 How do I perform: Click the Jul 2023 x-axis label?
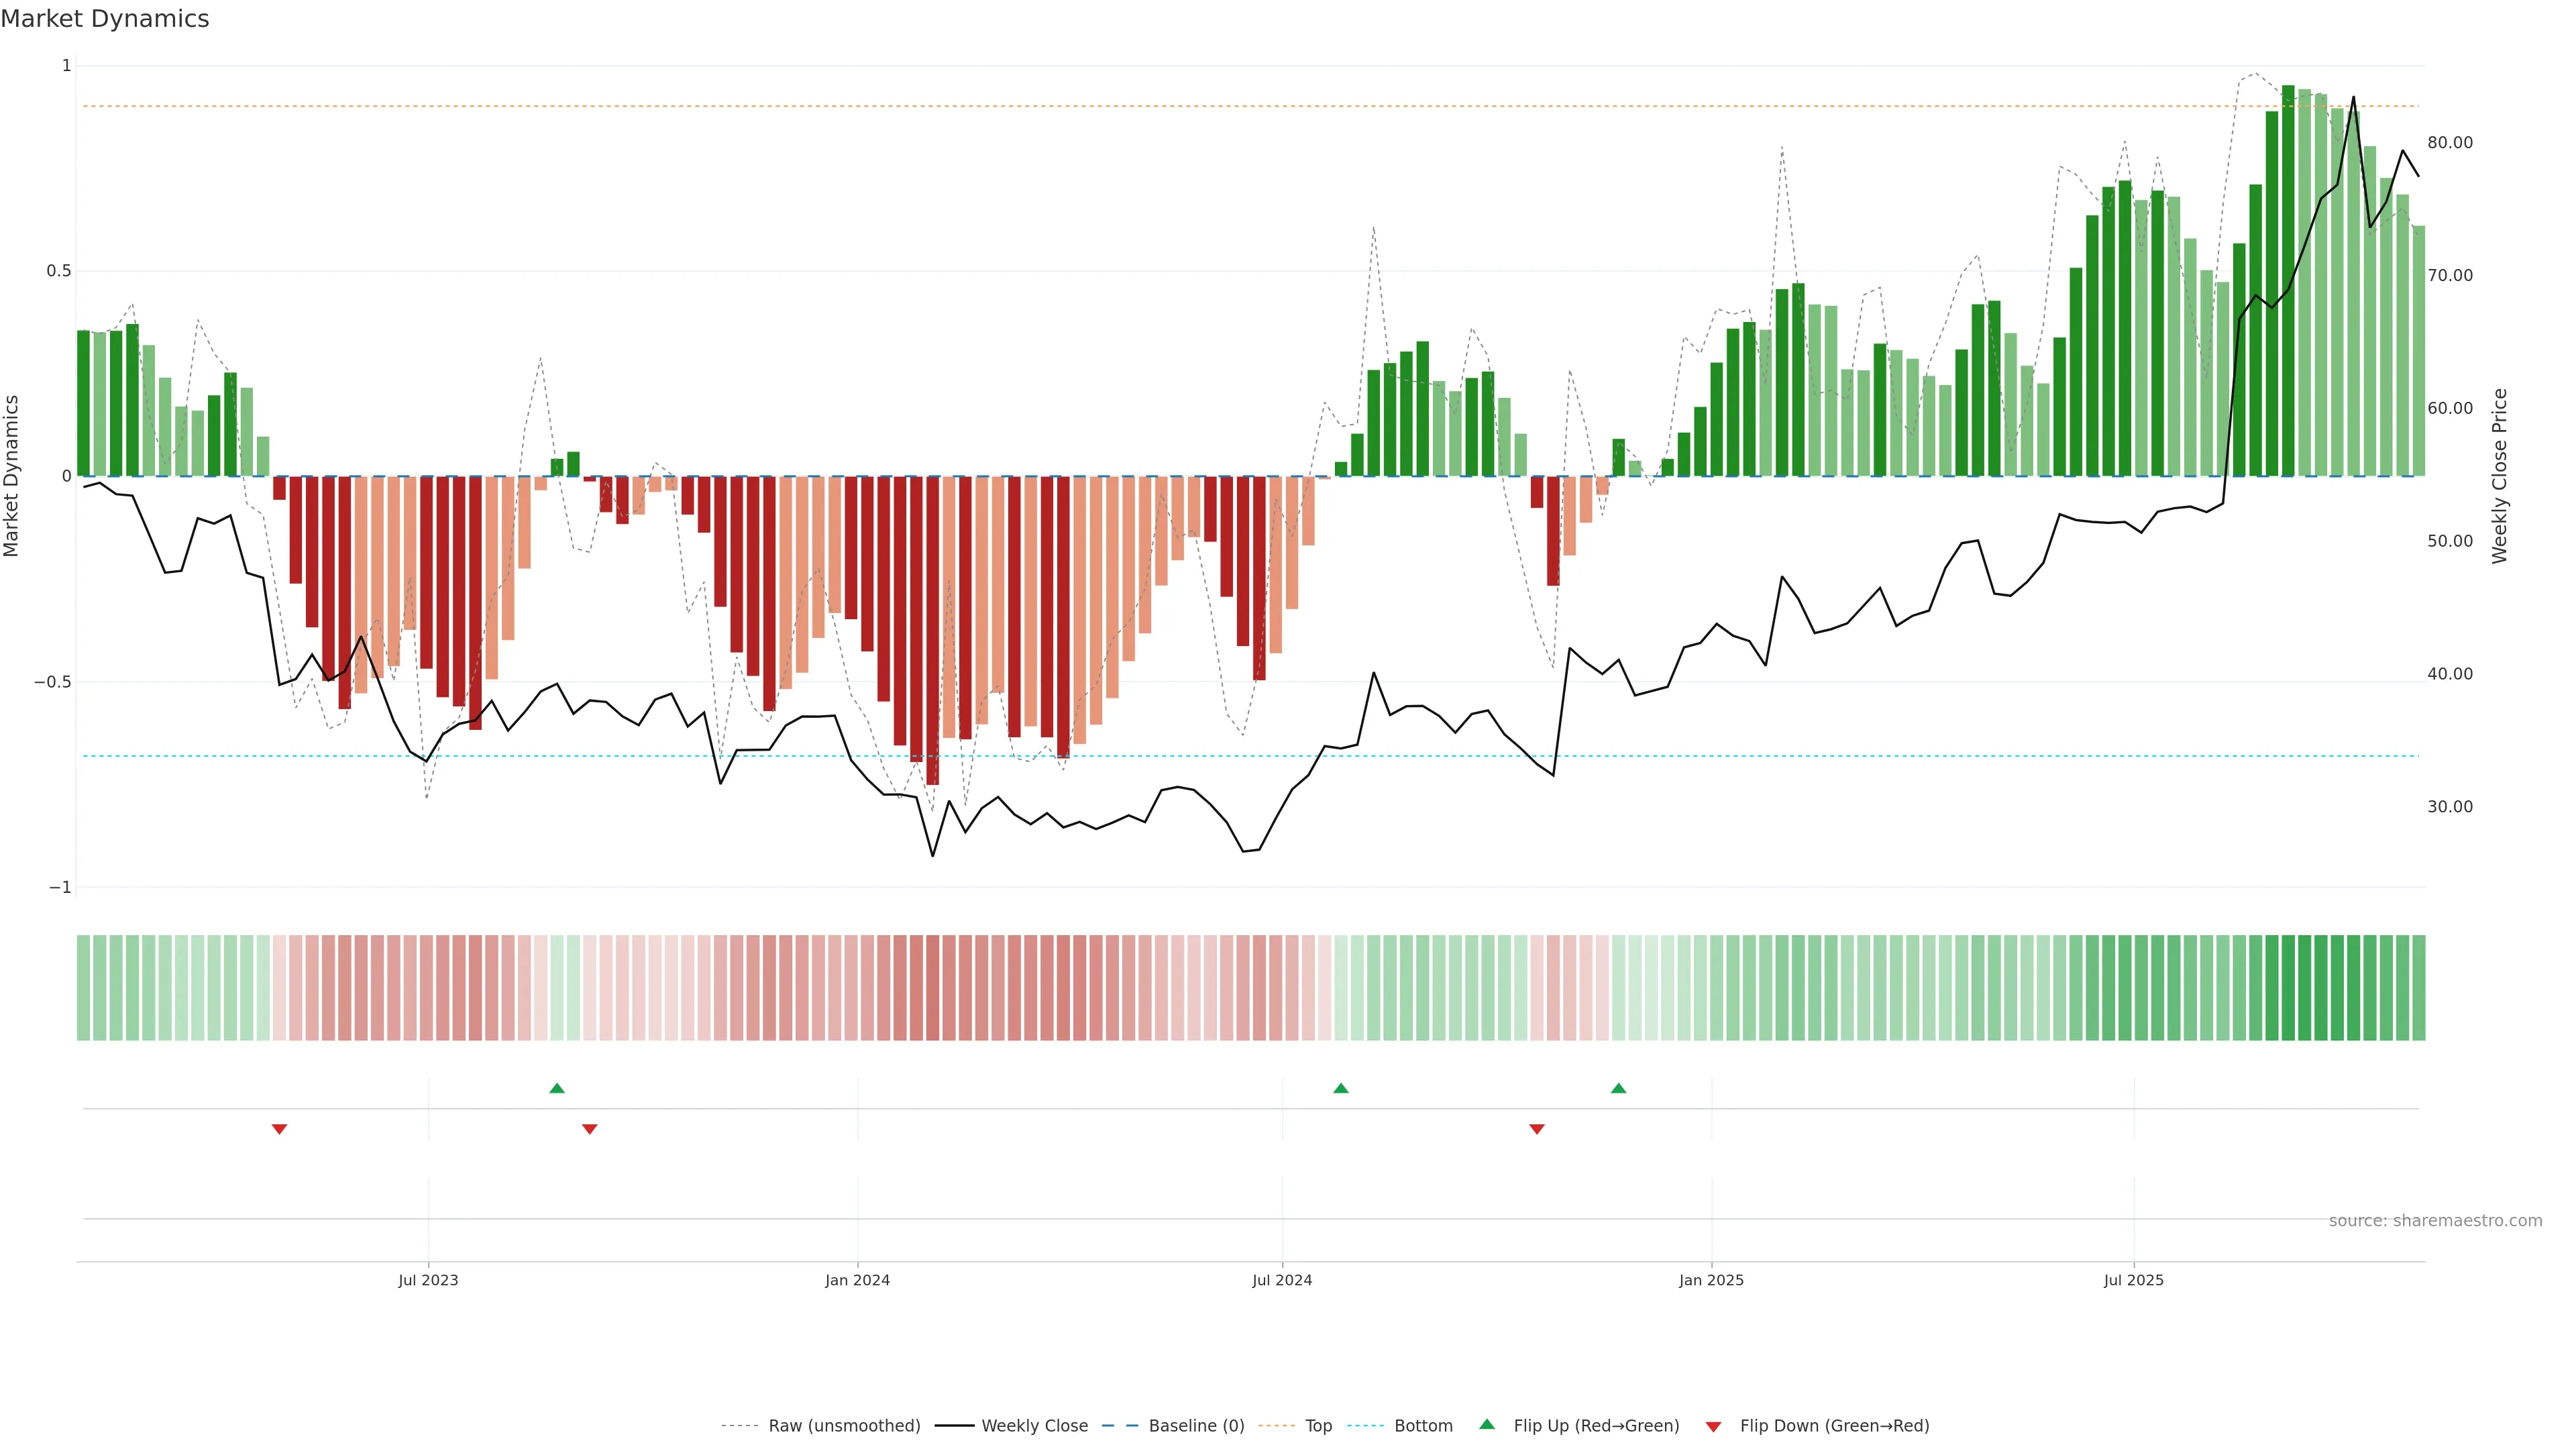pos(428,1280)
